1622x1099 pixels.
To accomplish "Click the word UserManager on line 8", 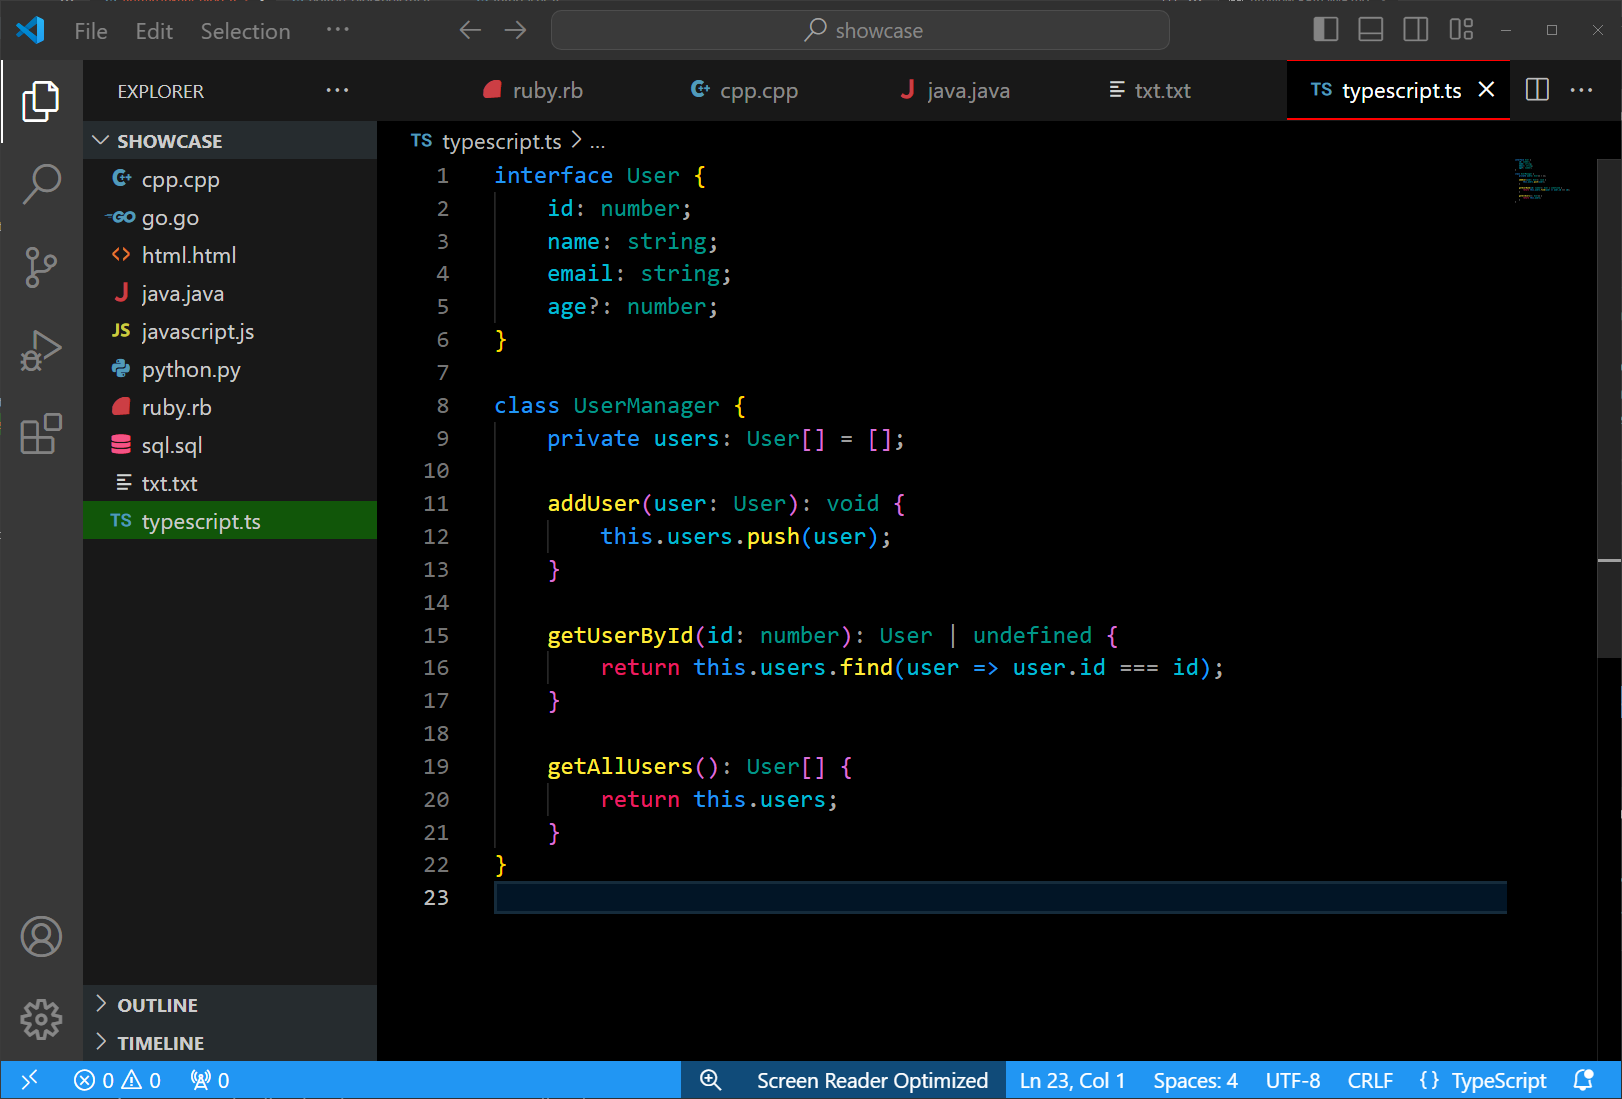I will pos(646,406).
